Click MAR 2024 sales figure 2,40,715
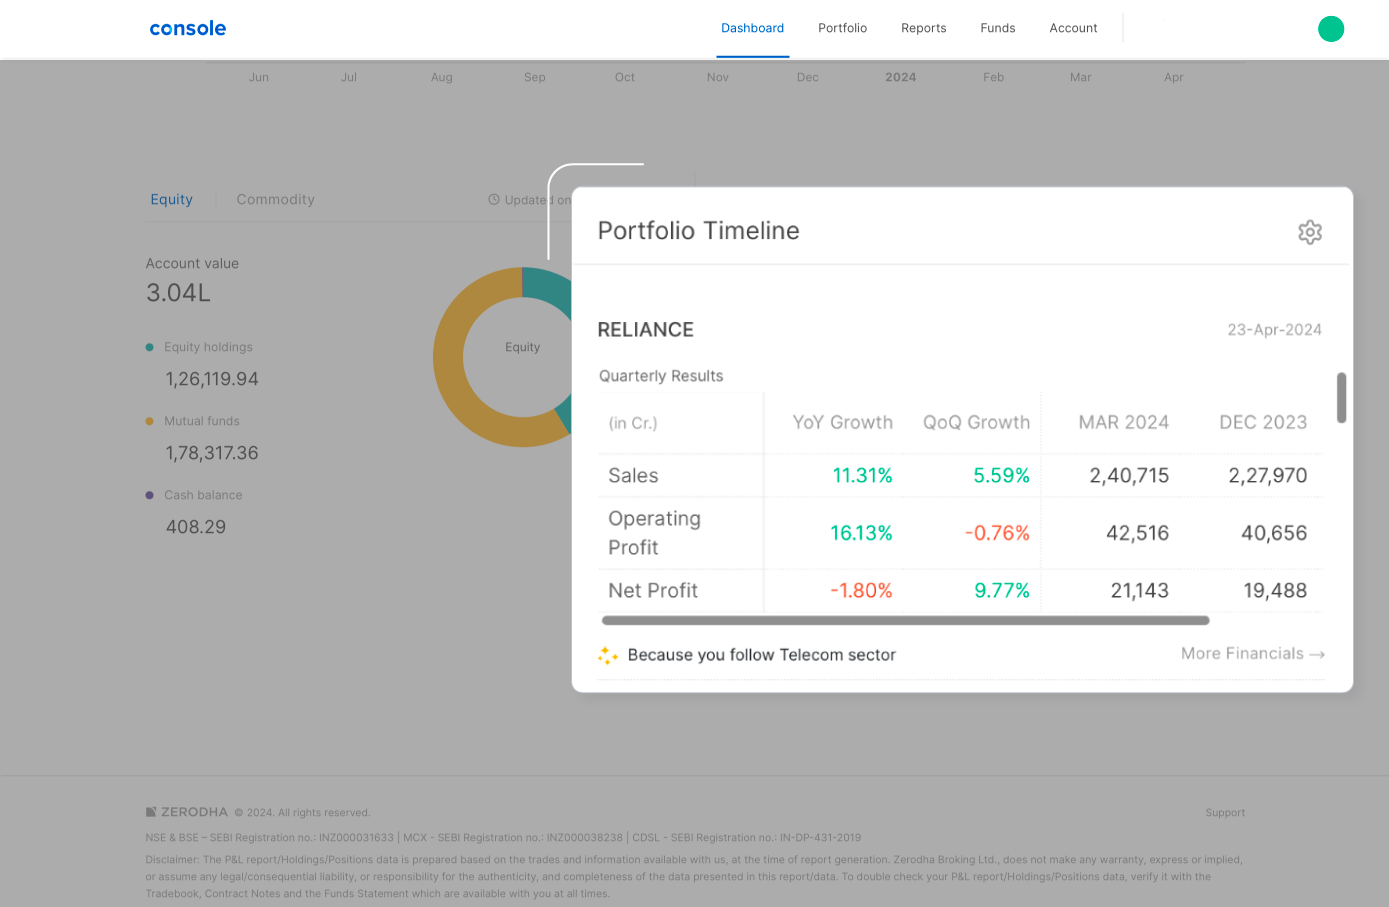The image size is (1389, 907). (1129, 476)
